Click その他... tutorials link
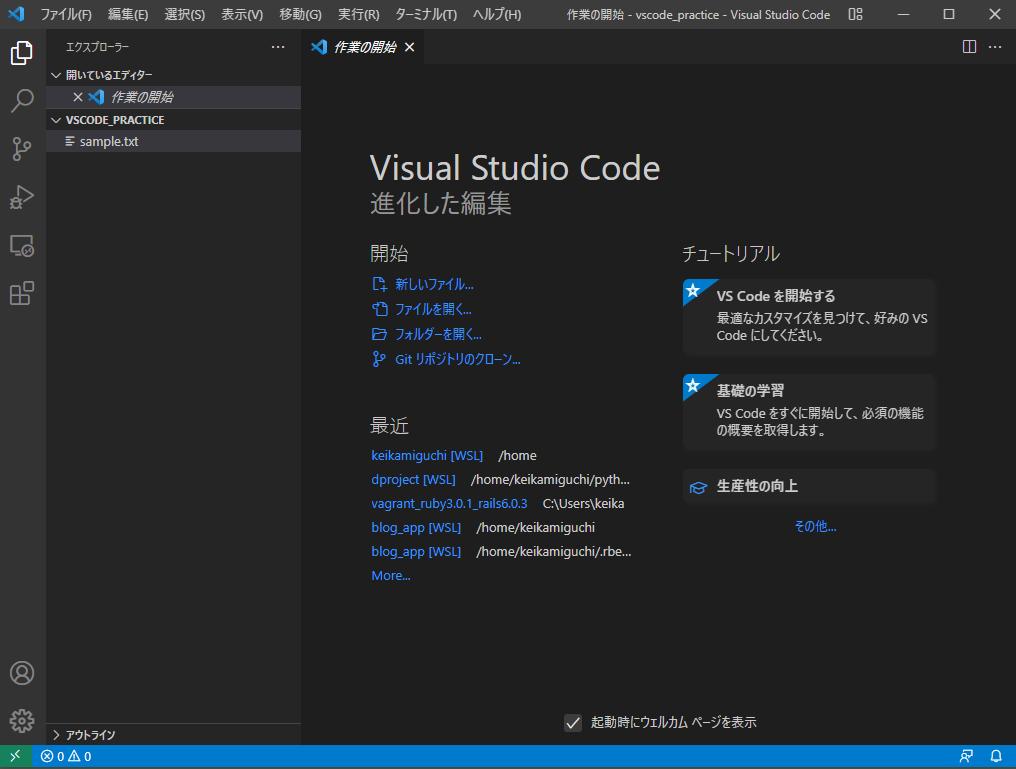Screen dimensions: 1016x769 click(x=815, y=526)
